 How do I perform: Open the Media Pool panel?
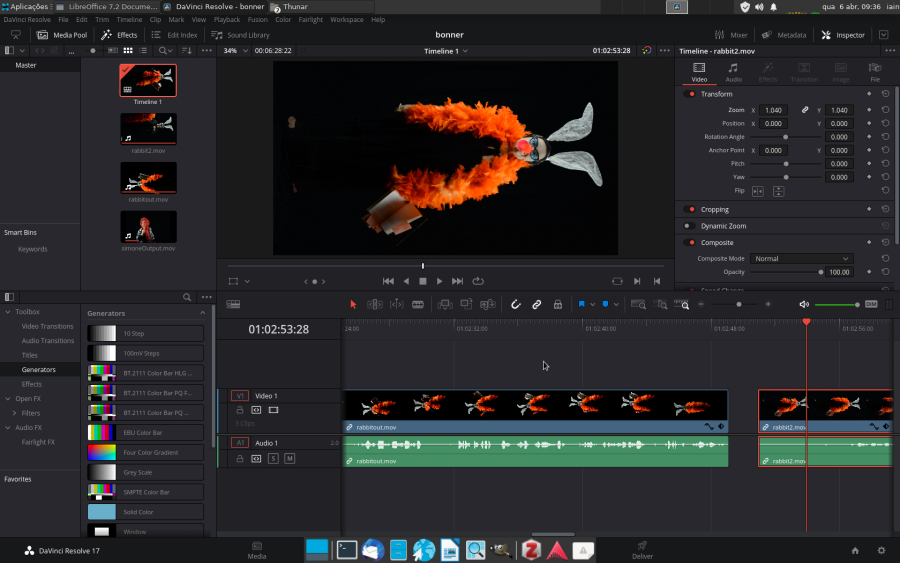pos(62,35)
